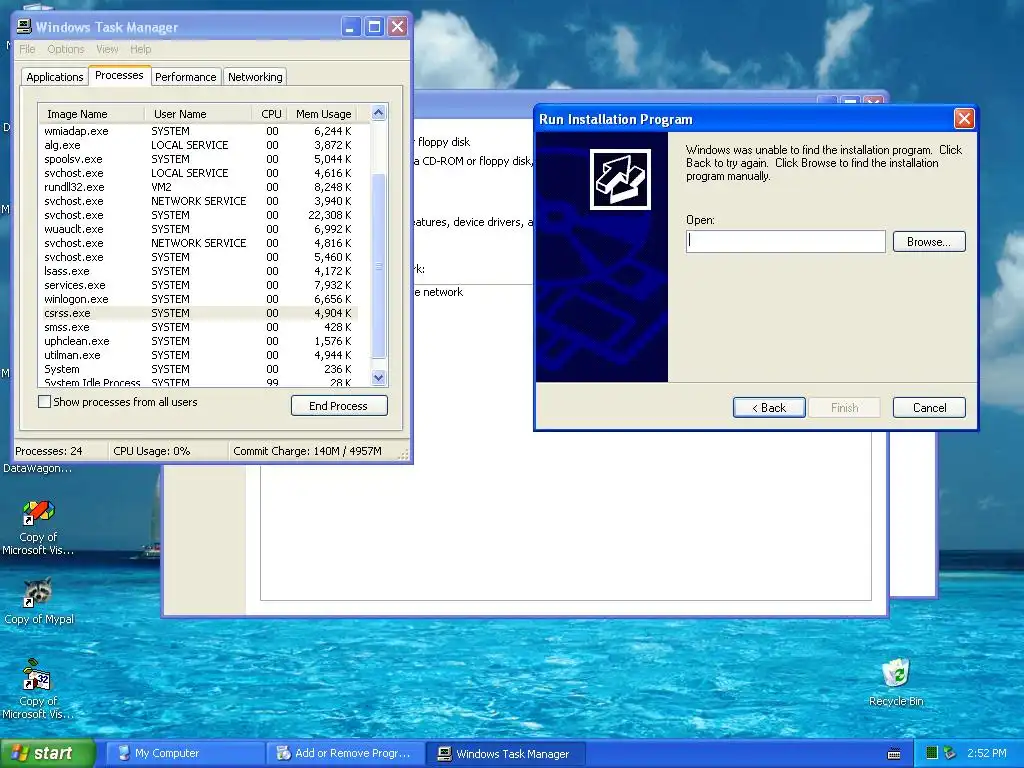Sort processes by CPU column header
The image size is (1024, 768).
click(270, 114)
